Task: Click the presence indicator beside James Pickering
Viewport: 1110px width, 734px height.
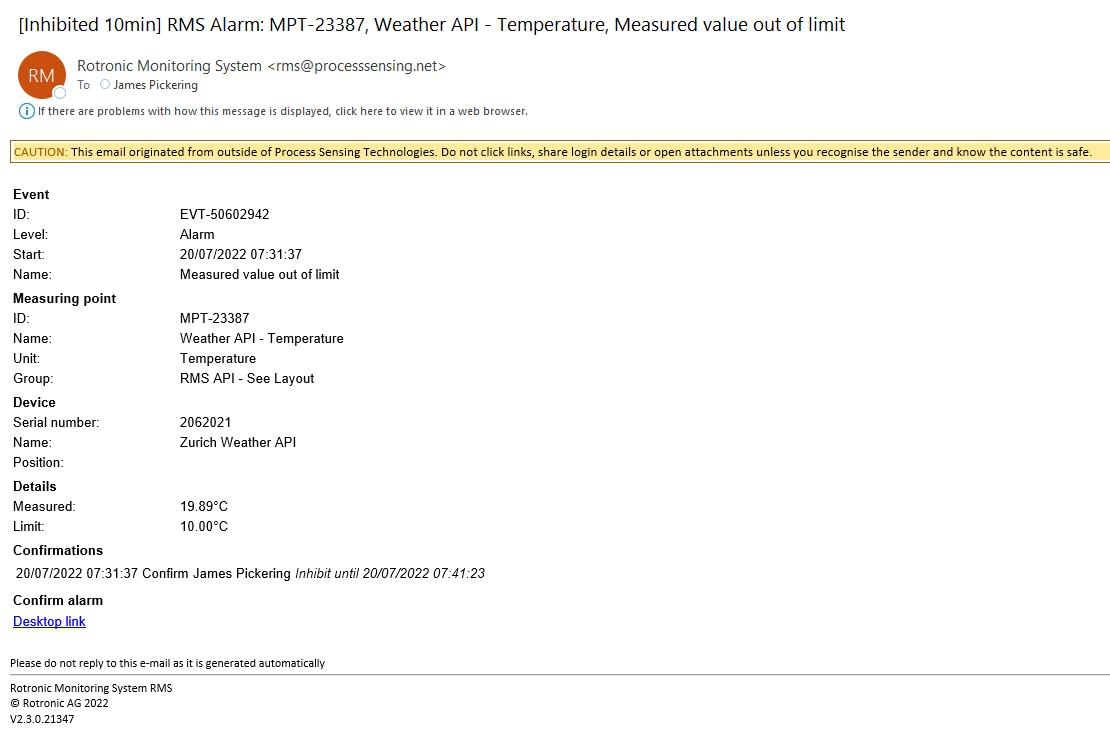Action: [106, 86]
